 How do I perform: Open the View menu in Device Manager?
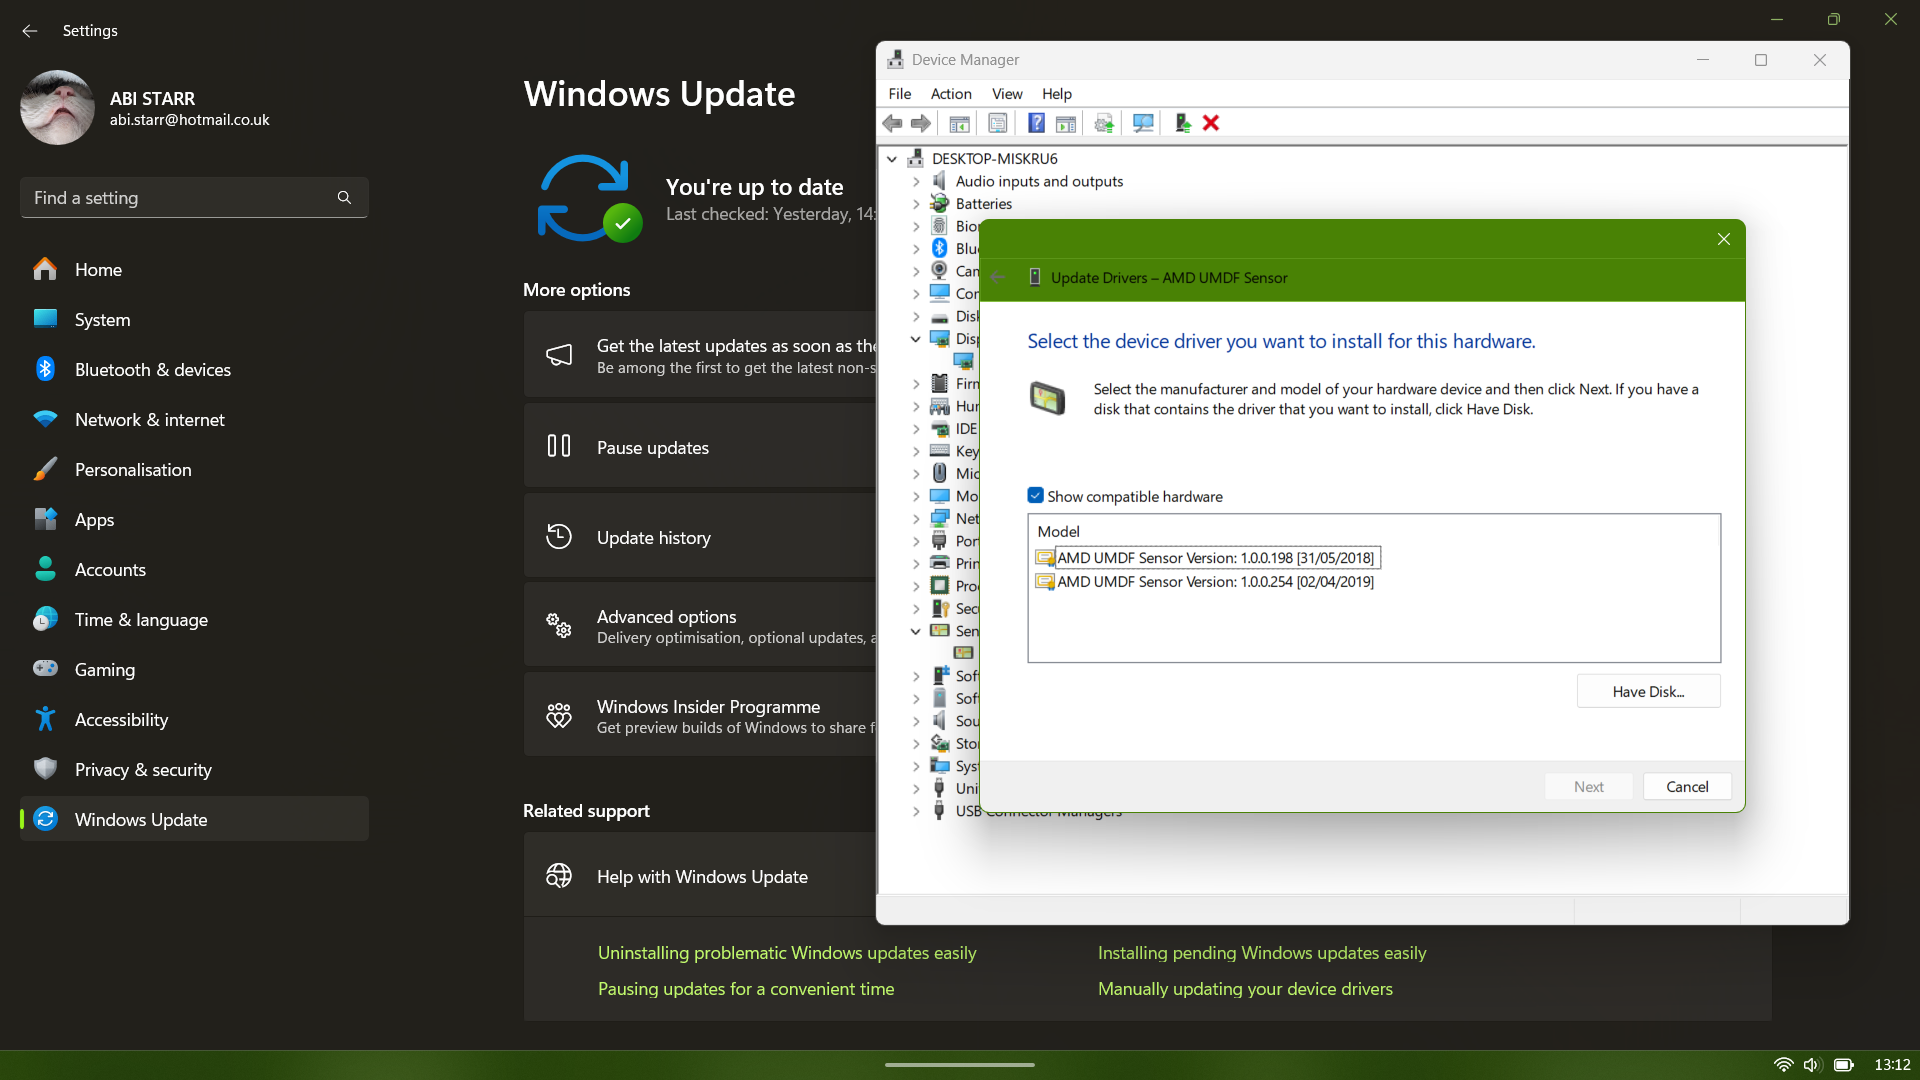[x=1006, y=94]
